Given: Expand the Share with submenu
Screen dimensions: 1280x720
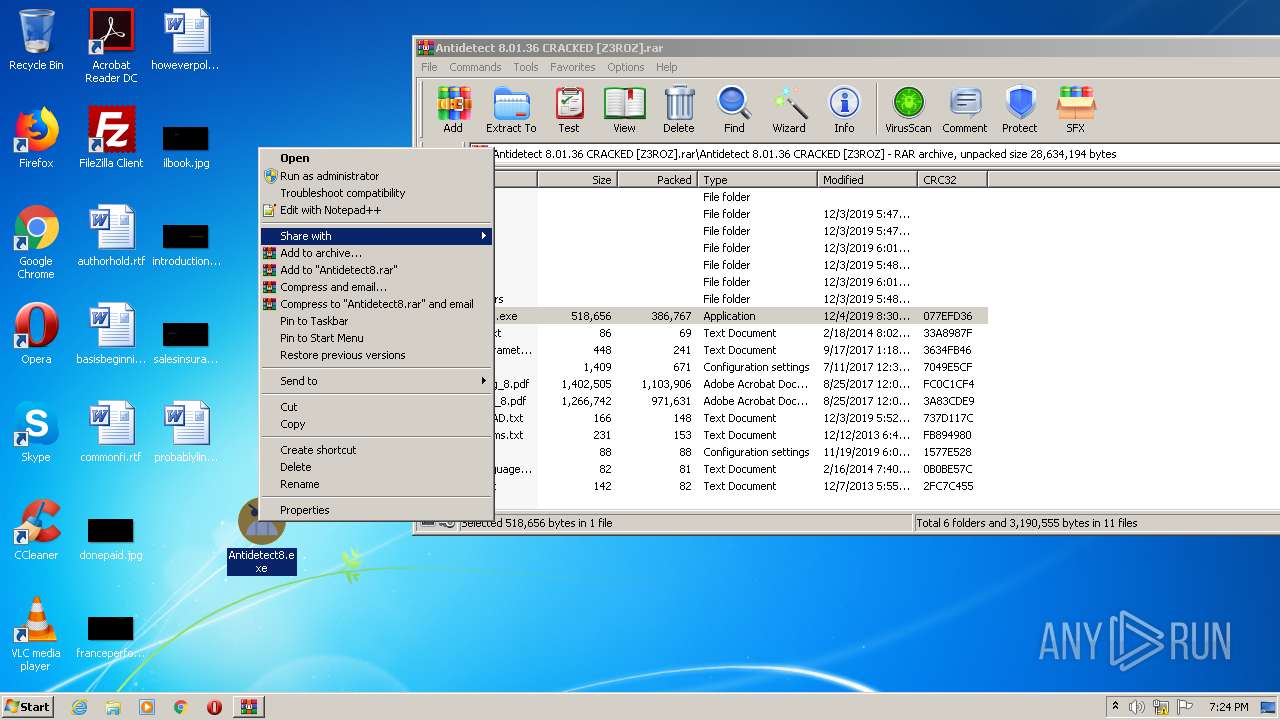Looking at the screenshot, I should point(376,236).
